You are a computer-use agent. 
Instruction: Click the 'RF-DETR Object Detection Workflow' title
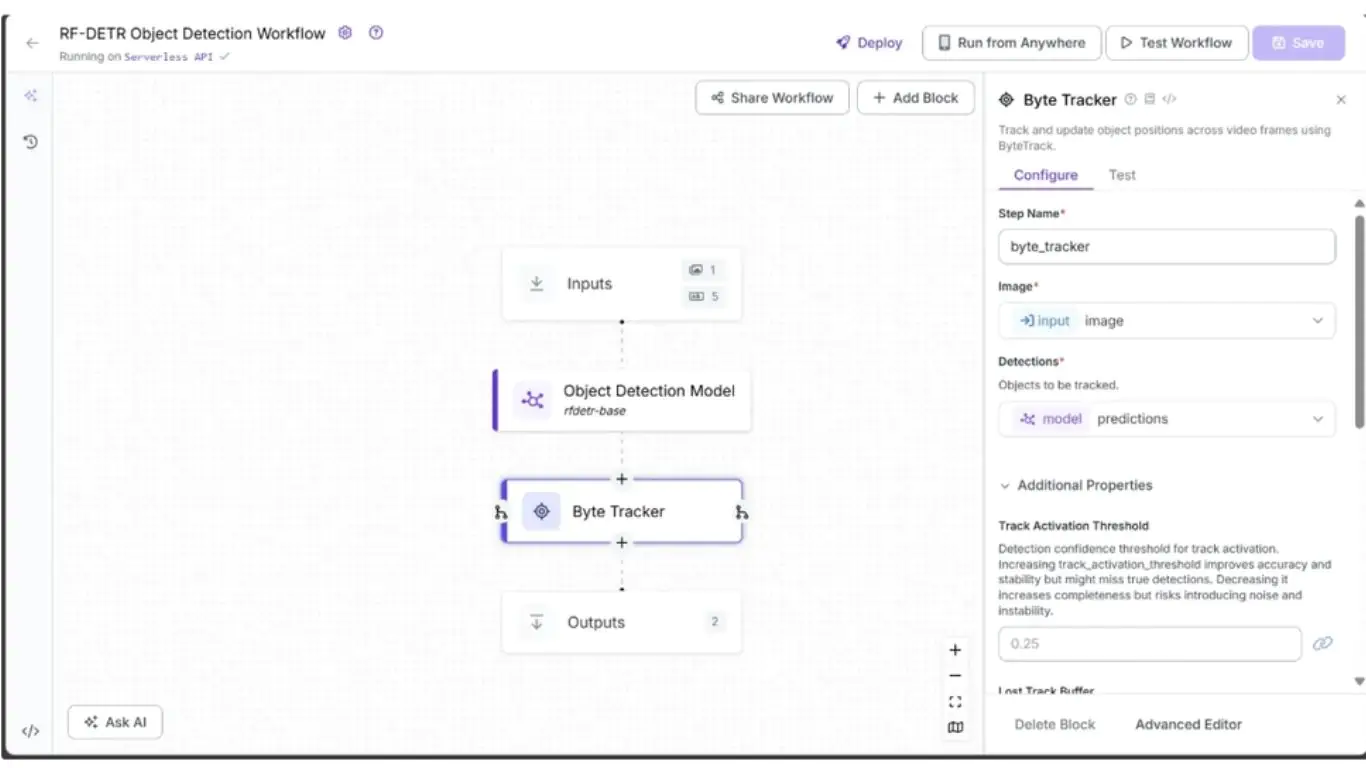coord(192,33)
